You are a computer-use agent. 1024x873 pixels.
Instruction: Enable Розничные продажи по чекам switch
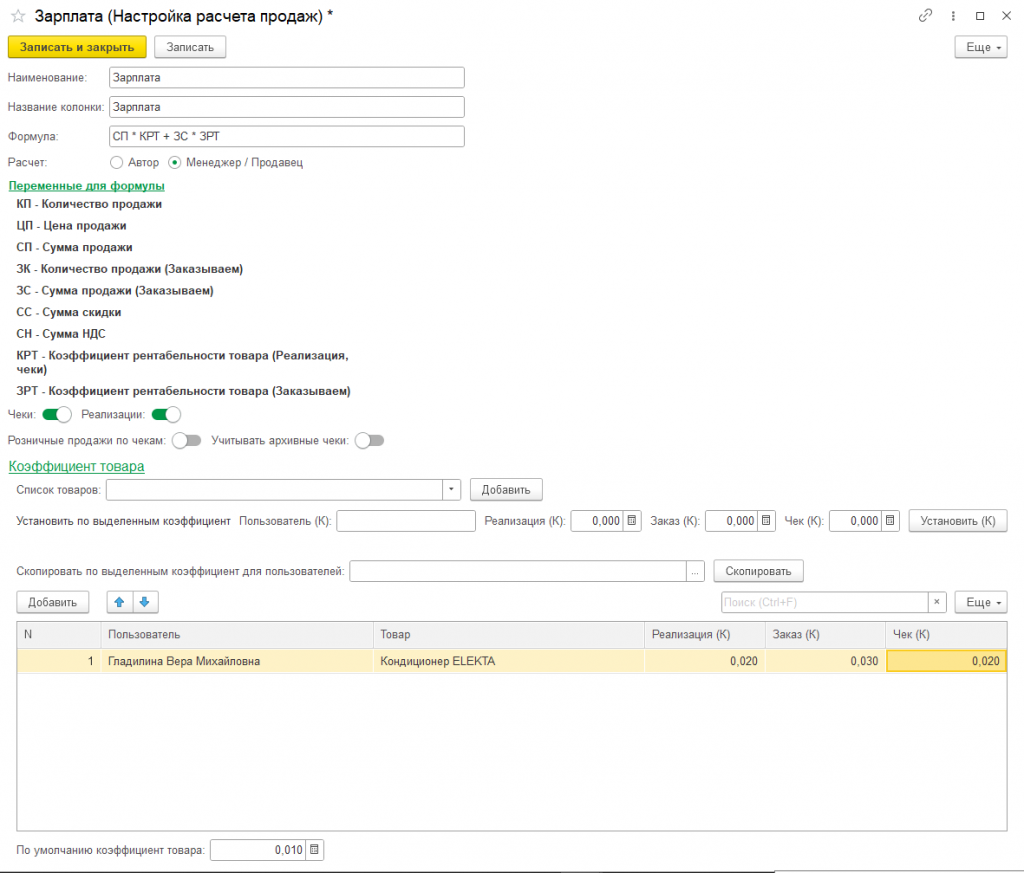point(186,441)
